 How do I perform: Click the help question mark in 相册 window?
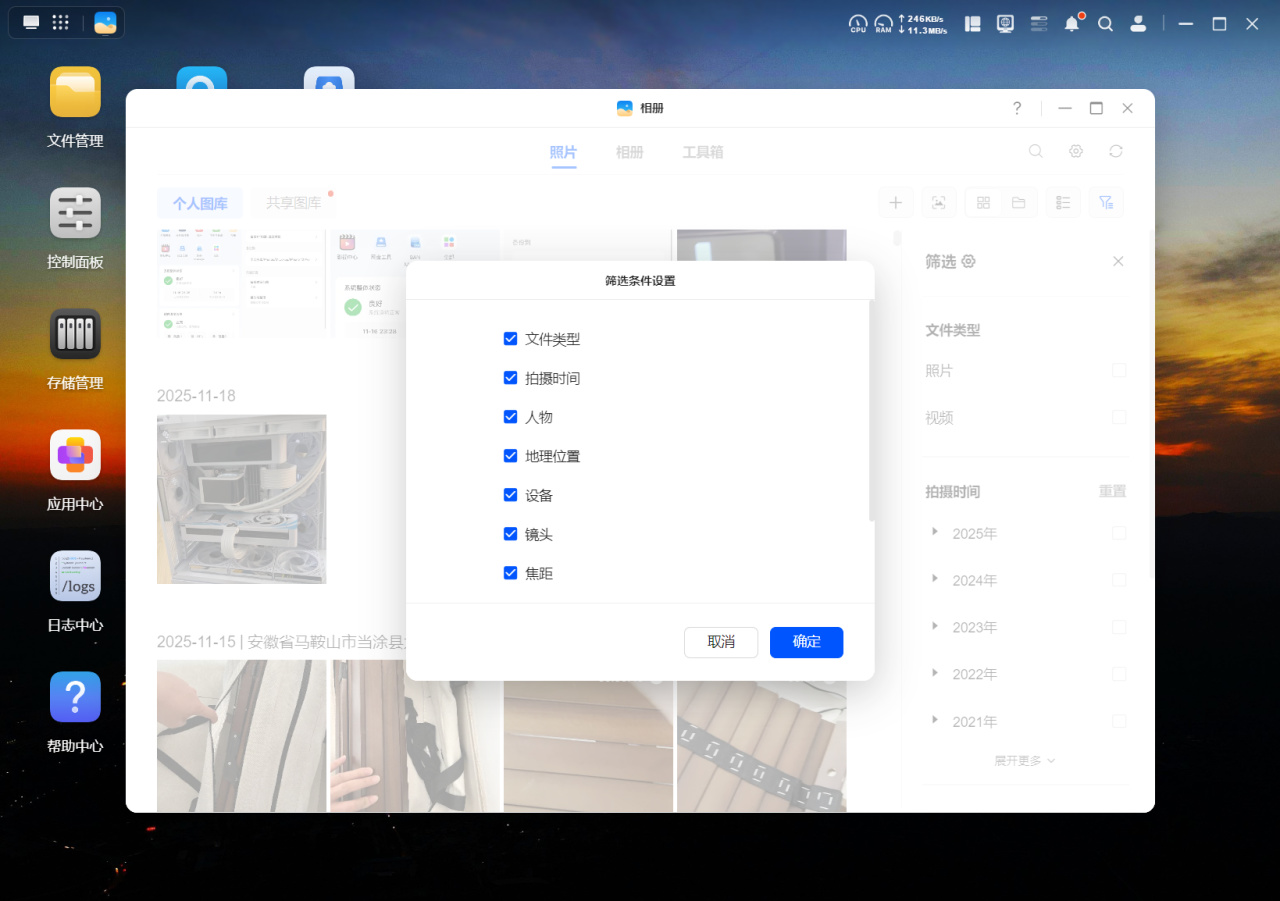(1017, 108)
